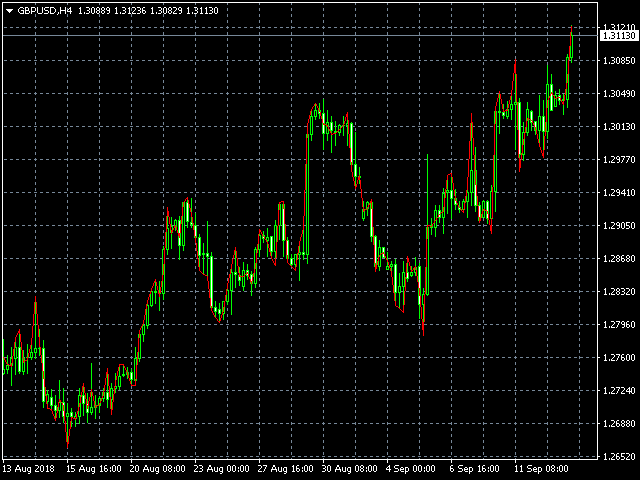Viewport: 640px width, 480px height.
Task: Click the 30 Aug 08:00 time label
Action: click(x=349, y=469)
